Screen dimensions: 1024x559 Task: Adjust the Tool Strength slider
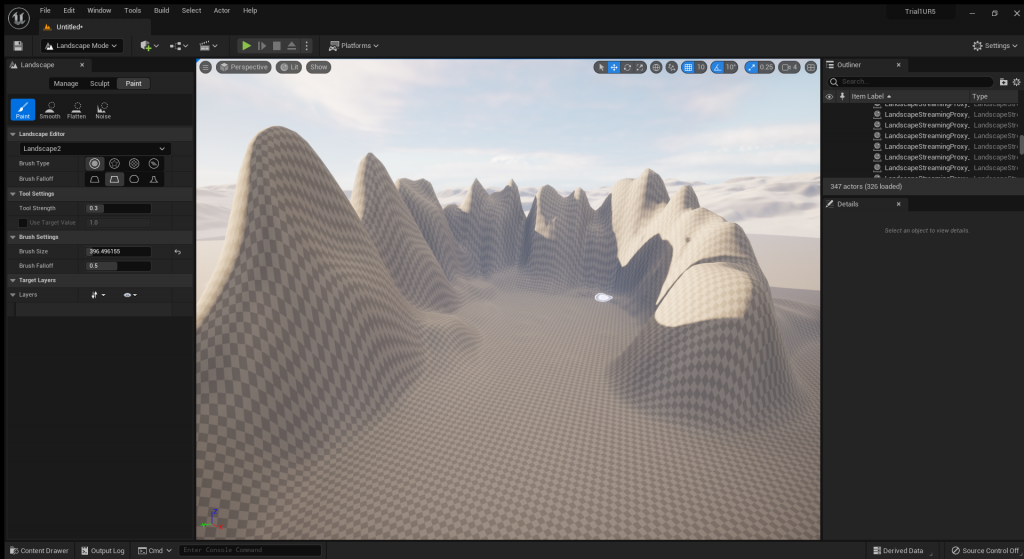[118, 208]
